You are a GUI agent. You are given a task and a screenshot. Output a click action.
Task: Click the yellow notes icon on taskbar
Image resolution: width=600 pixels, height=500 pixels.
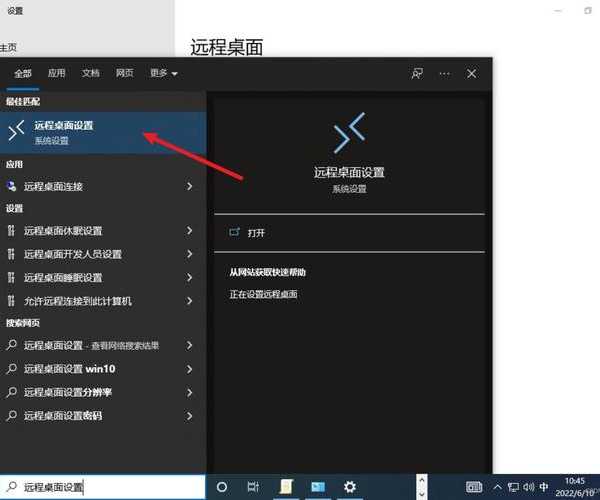click(286, 487)
